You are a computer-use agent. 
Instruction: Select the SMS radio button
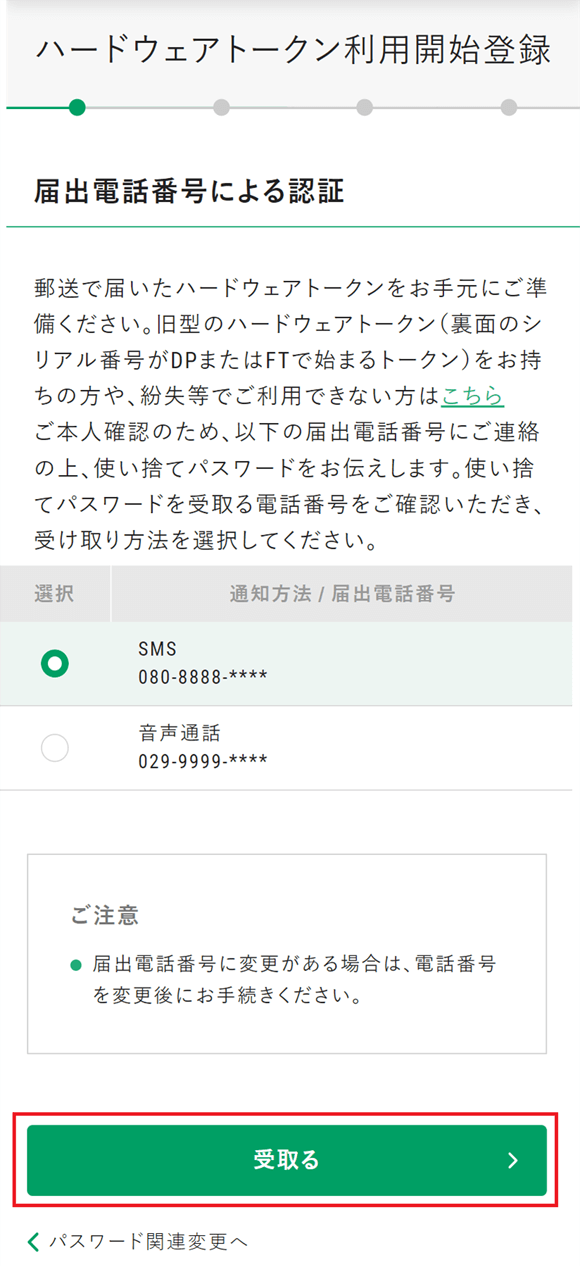click(55, 663)
